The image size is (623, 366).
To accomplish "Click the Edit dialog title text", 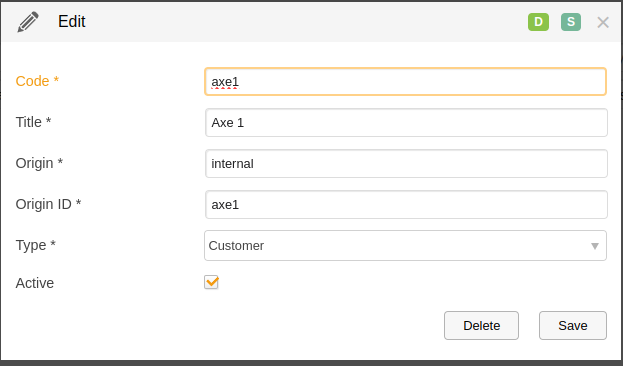I will [72, 21].
